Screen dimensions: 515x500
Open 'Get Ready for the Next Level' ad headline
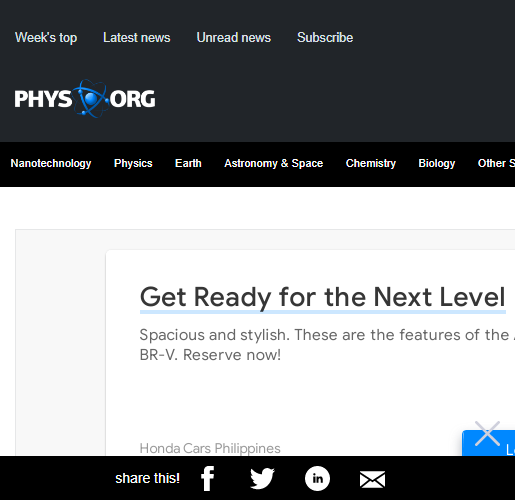(x=323, y=297)
